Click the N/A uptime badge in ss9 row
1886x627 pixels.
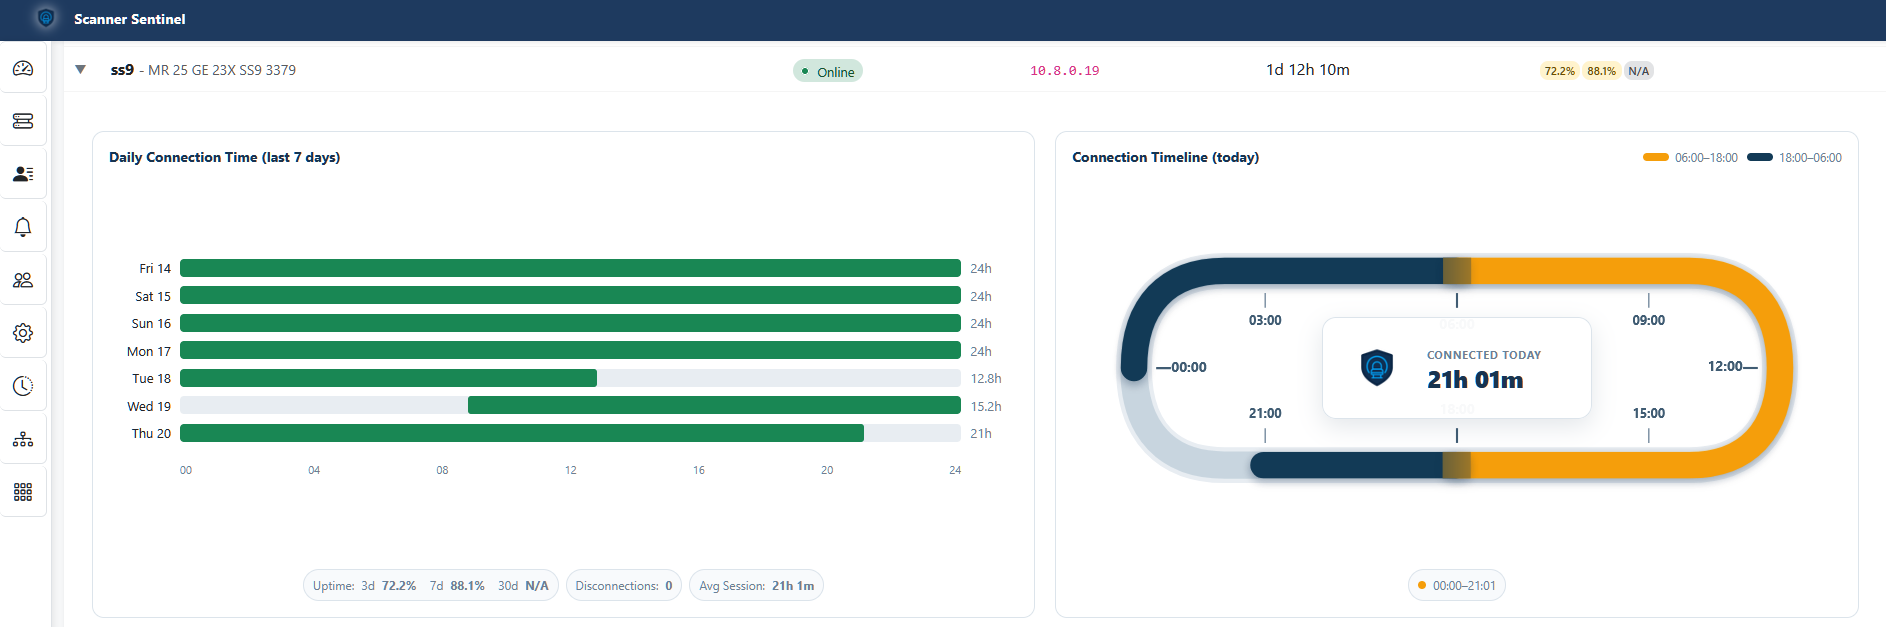click(1638, 71)
